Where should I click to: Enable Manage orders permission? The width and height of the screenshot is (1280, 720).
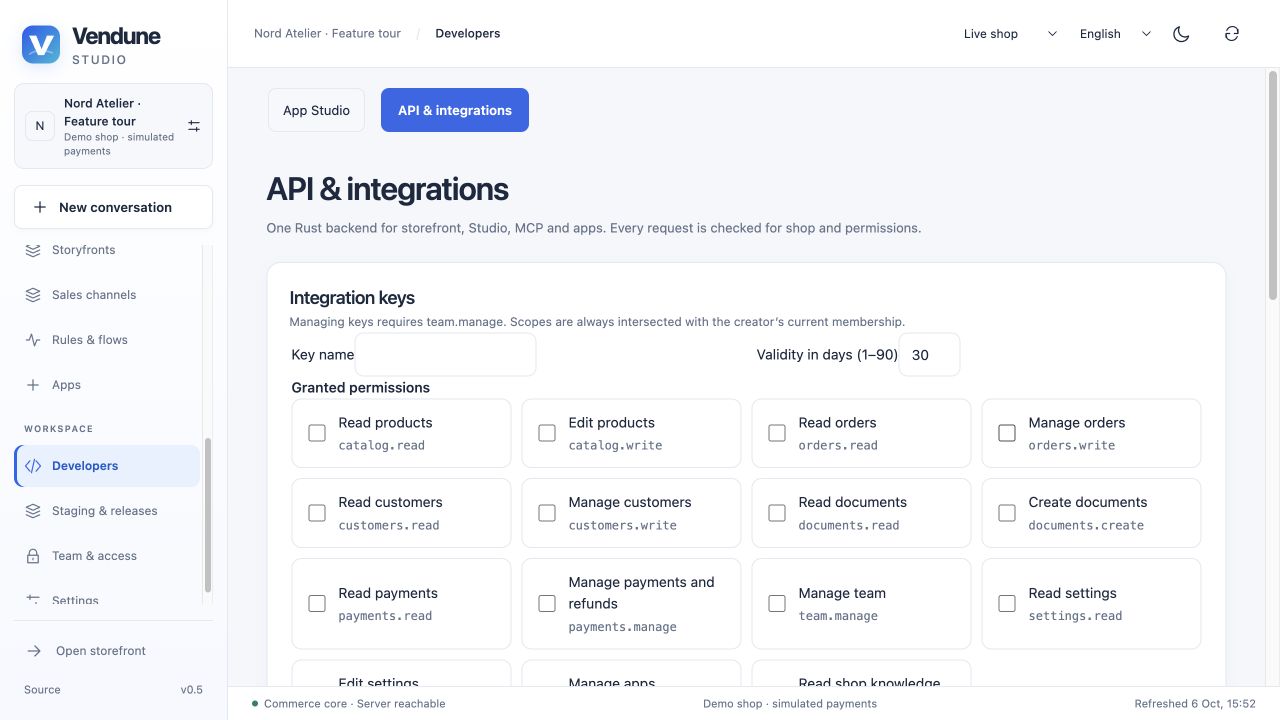pyautogui.click(x=1007, y=433)
